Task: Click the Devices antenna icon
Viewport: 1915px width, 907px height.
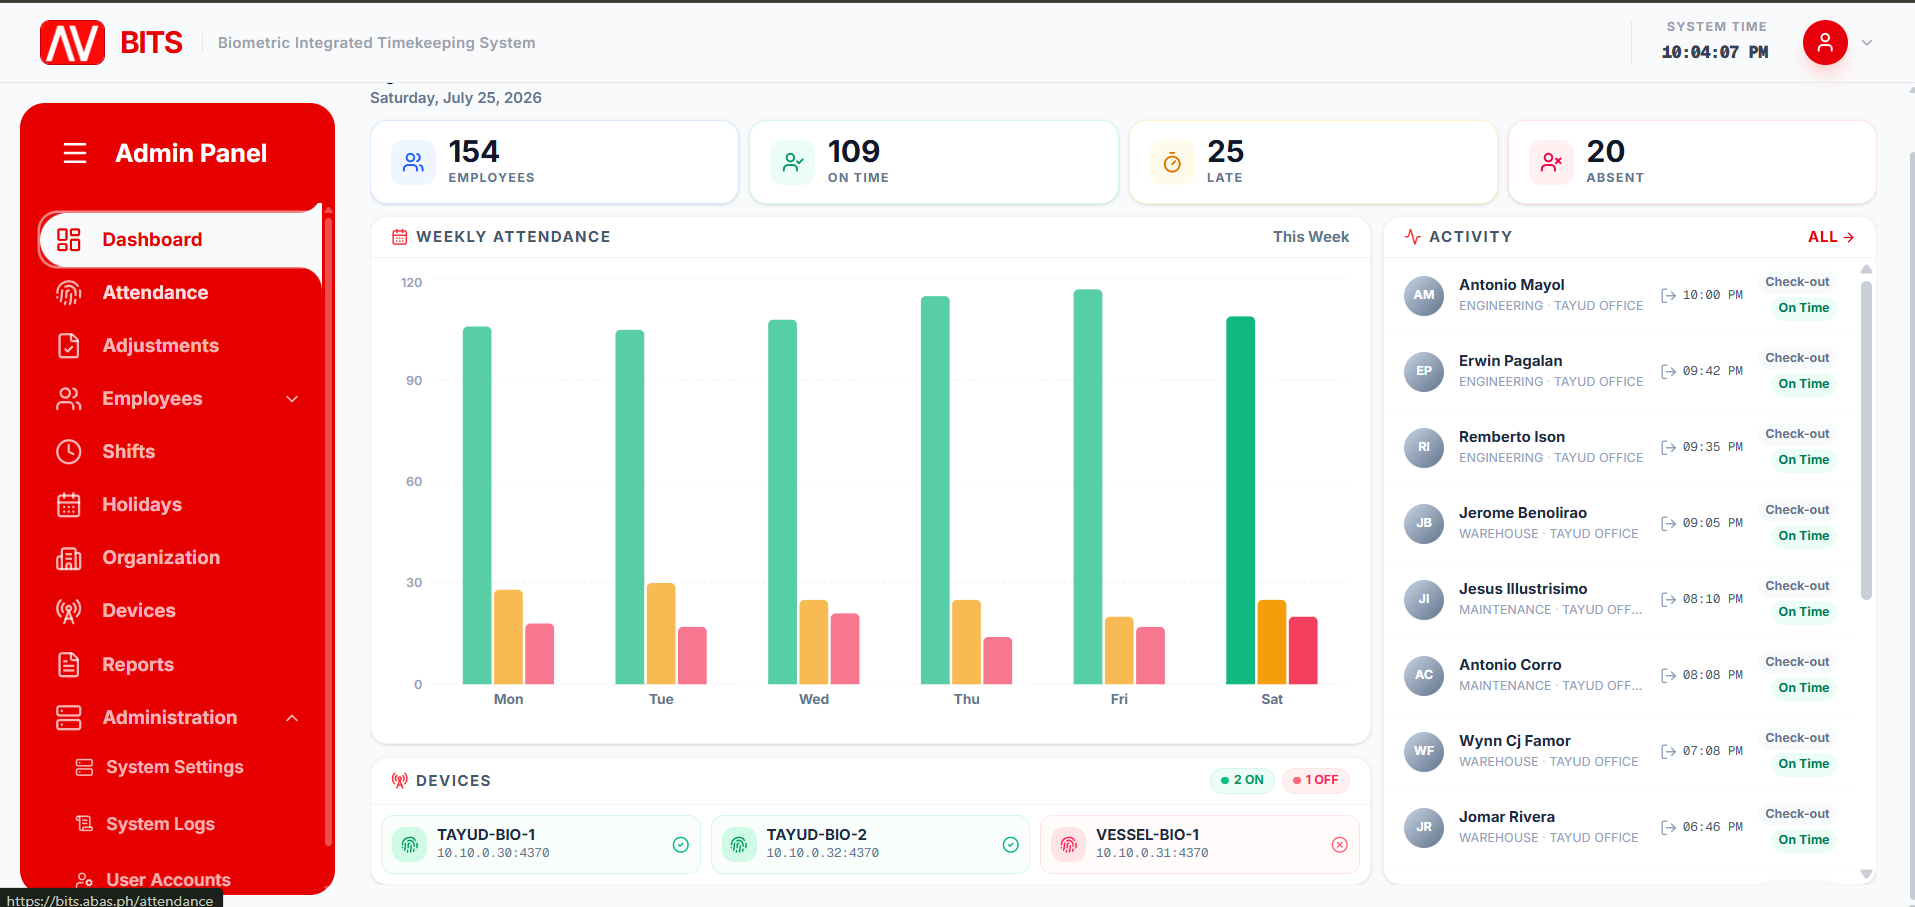Action: click(x=68, y=610)
